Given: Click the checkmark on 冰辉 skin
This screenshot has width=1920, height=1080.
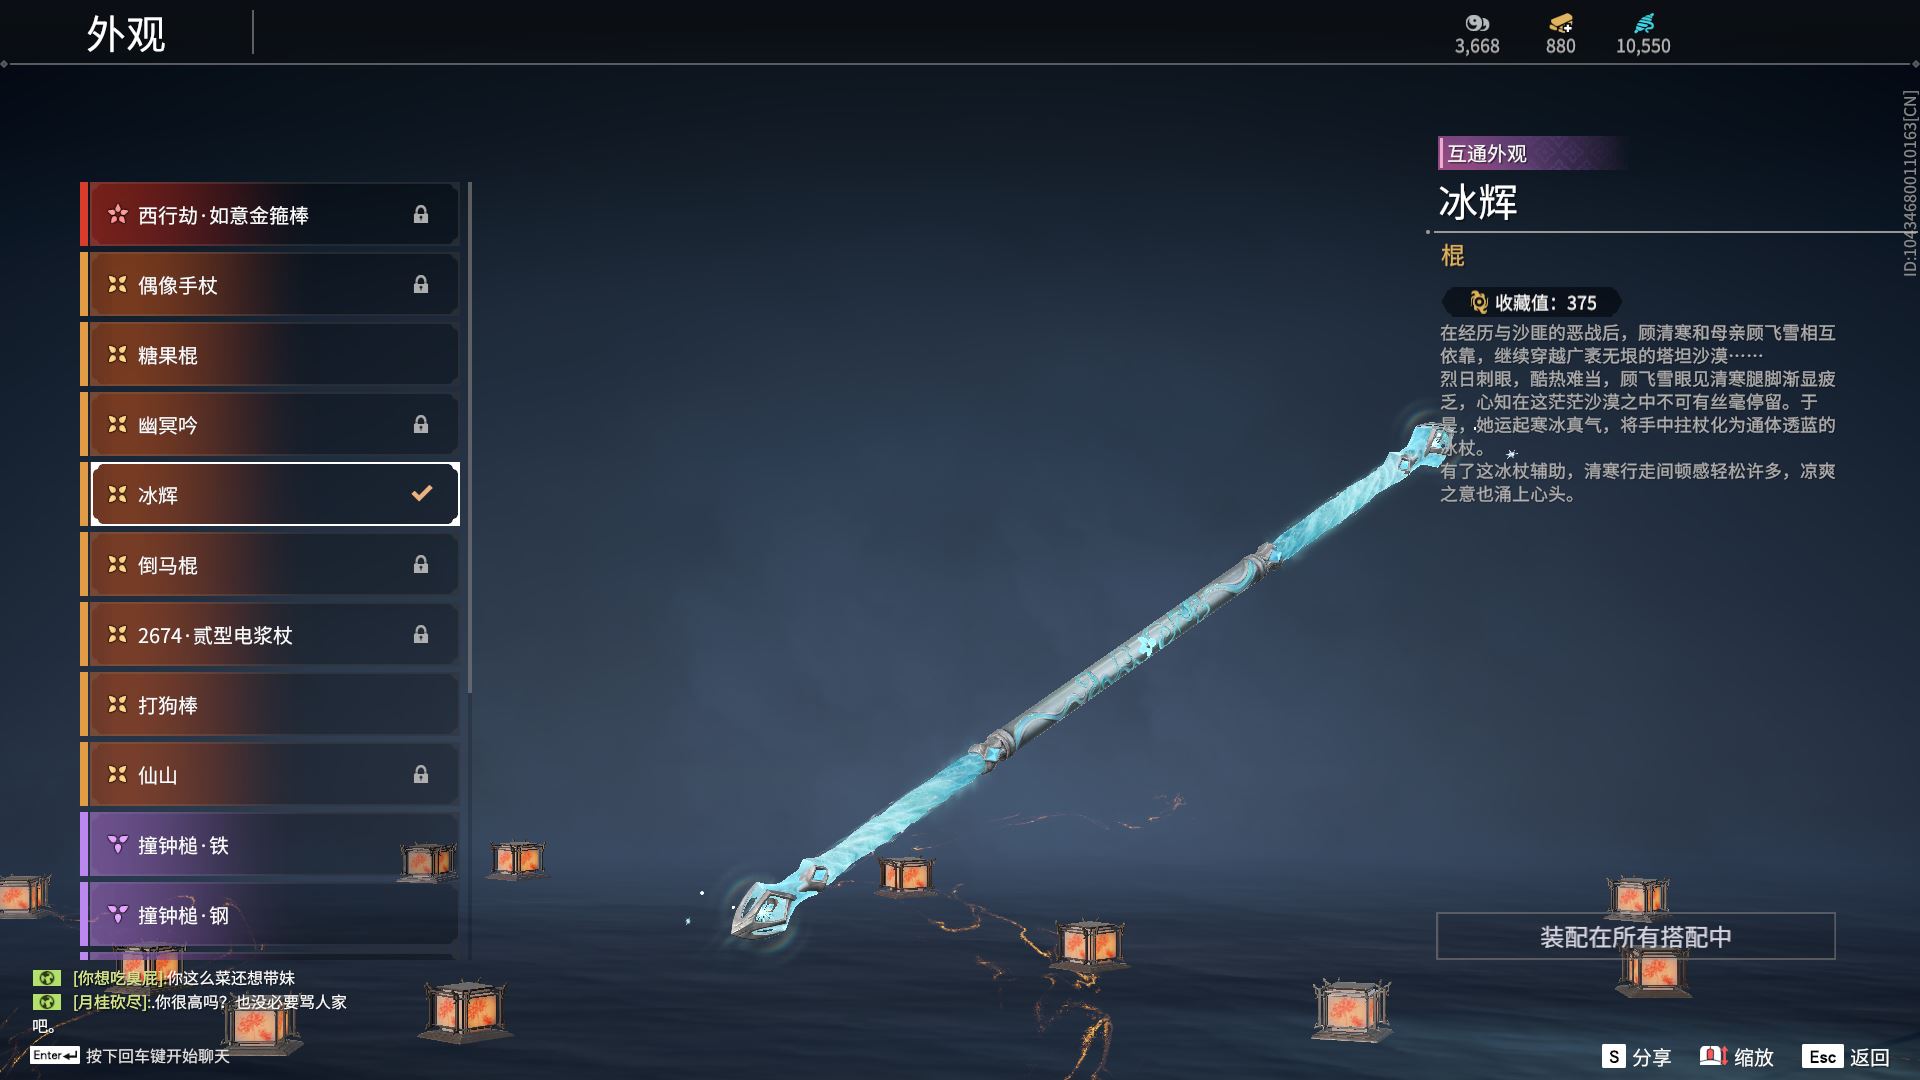Looking at the screenshot, I should click(x=422, y=493).
